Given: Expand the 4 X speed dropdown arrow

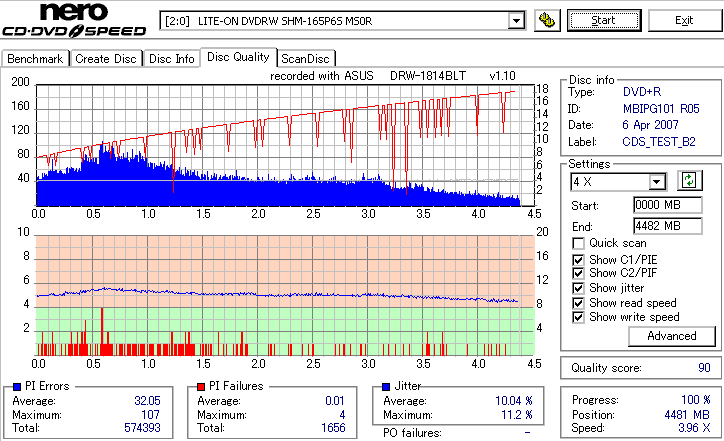Looking at the screenshot, I should [x=656, y=182].
